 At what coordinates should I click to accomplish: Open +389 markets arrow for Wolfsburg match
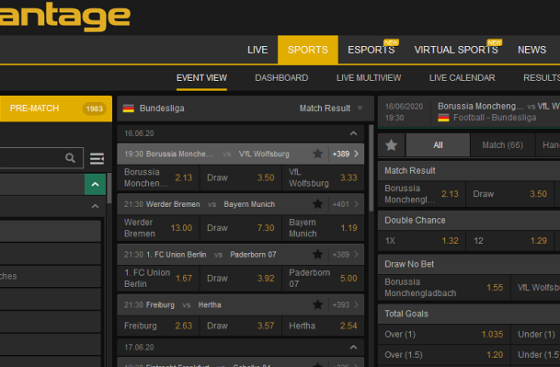coord(346,154)
